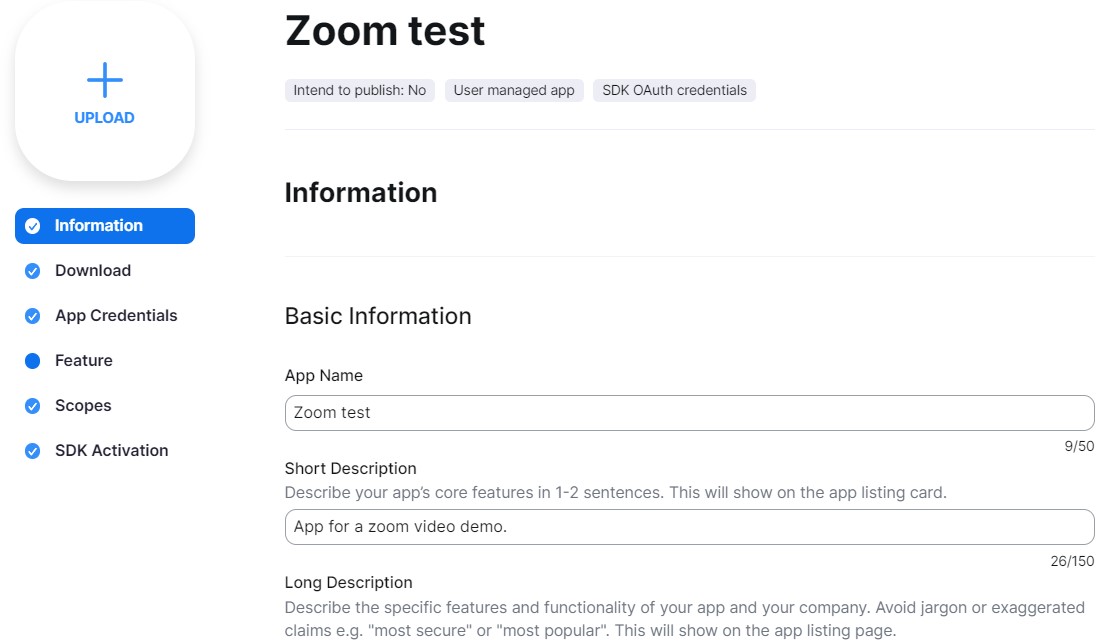This screenshot has height=641, width=1105.
Task: Click the 'Long Description' label
Action: (x=348, y=583)
